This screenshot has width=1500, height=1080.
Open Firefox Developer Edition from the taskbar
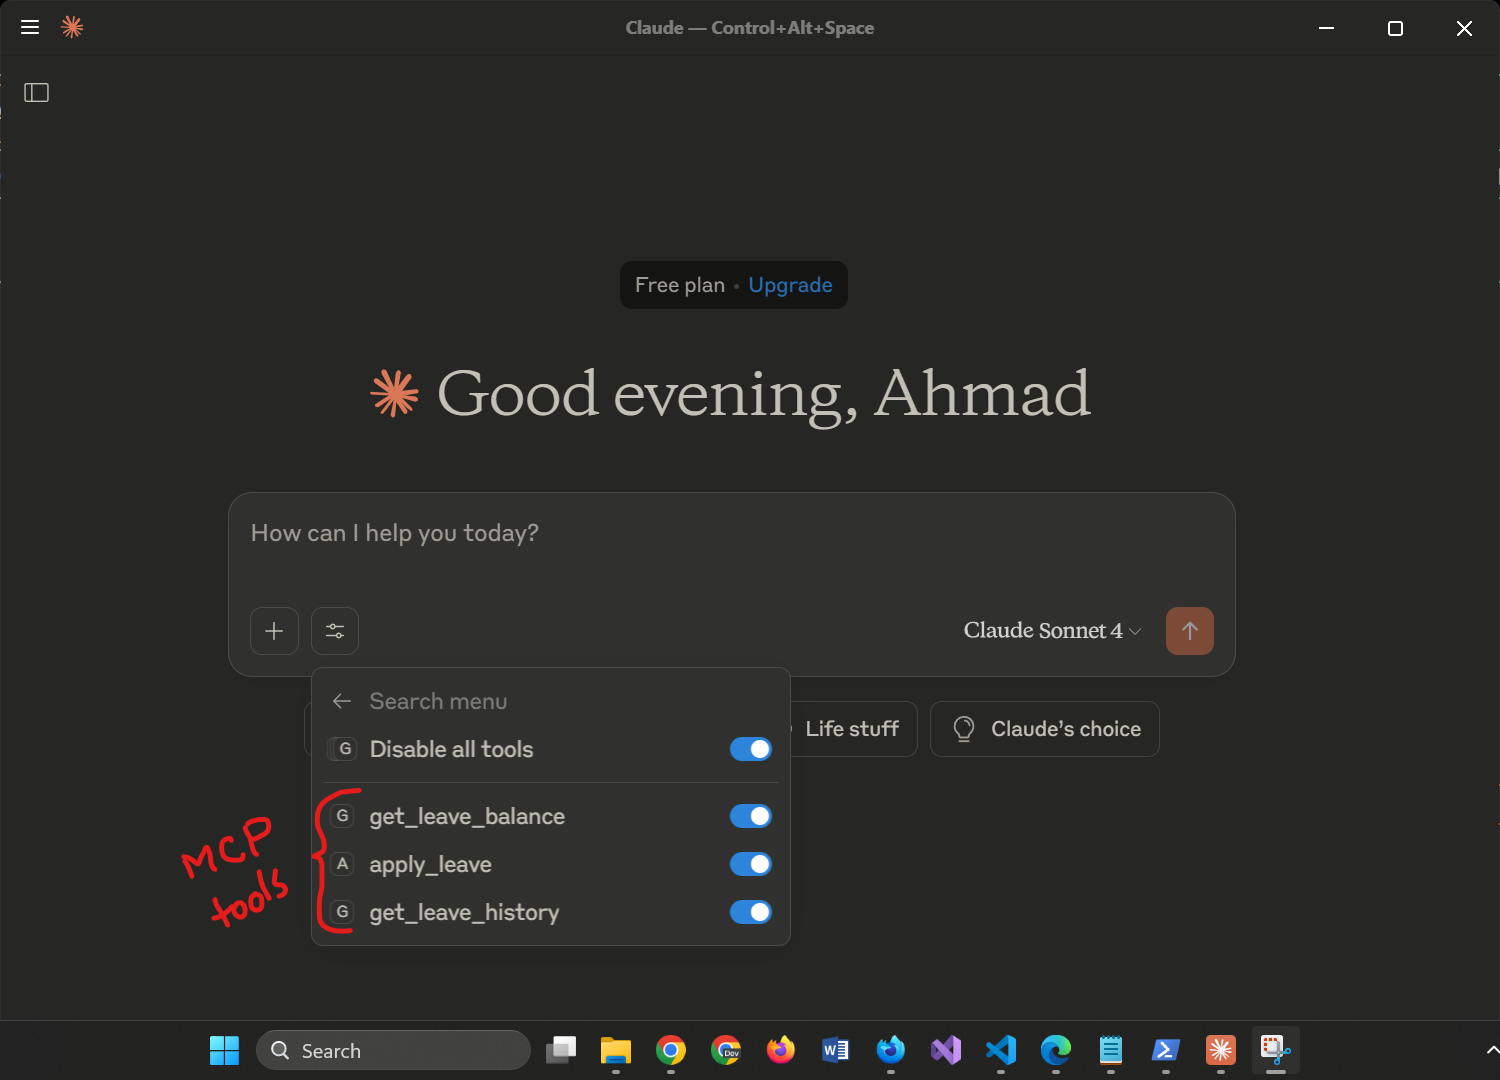[891, 1050]
